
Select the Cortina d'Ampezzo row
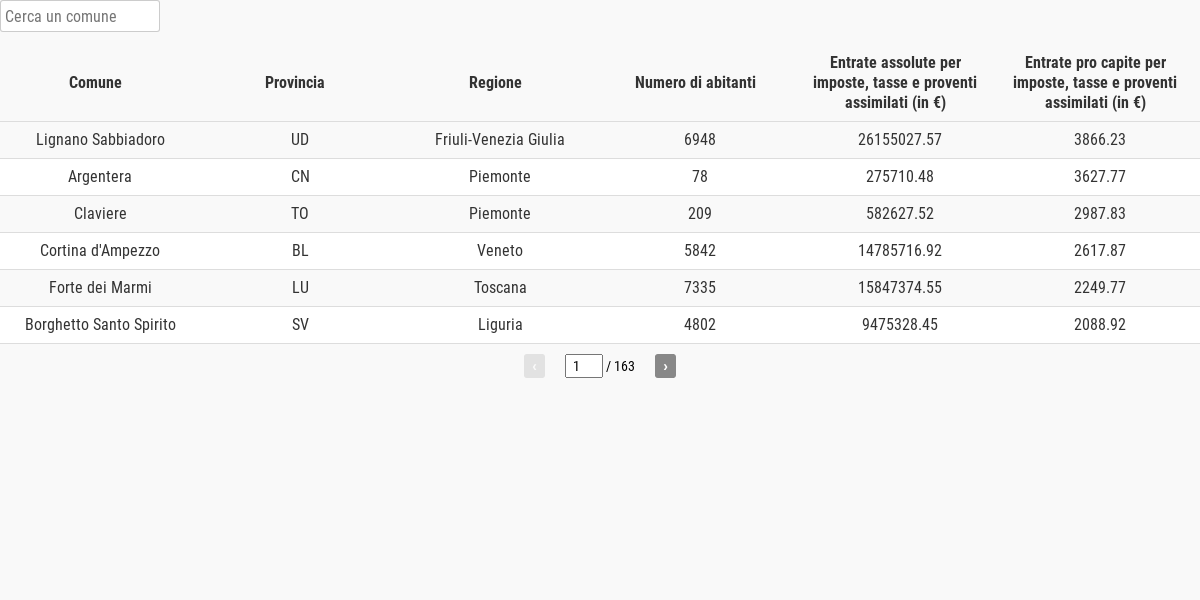pos(100,251)
